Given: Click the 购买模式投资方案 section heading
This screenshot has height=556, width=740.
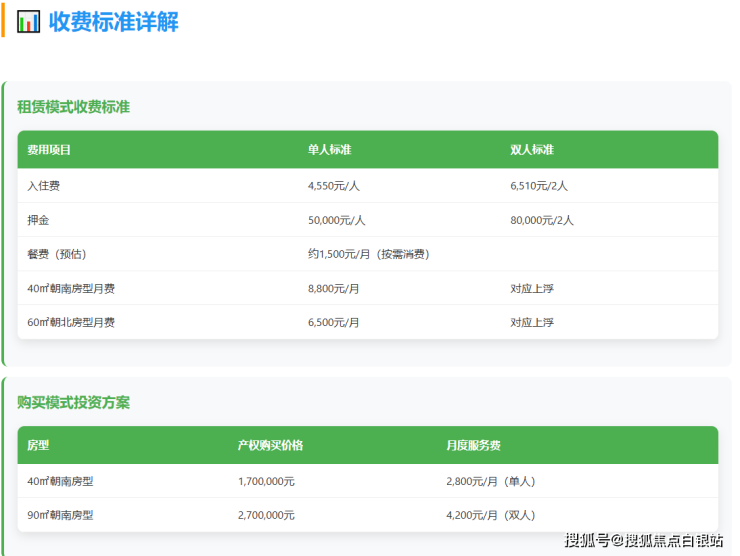Looking at the screenshot, I should click(73, 402).
